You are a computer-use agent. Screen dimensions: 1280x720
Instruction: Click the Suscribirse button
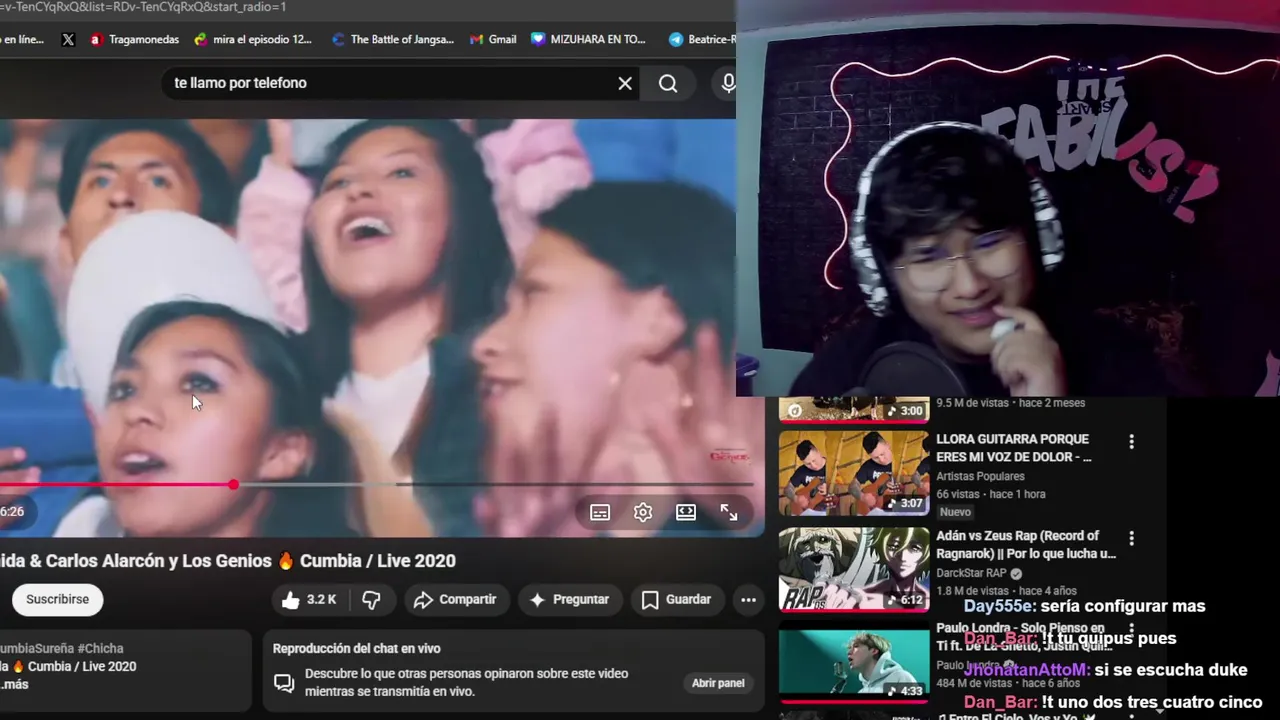57,599
